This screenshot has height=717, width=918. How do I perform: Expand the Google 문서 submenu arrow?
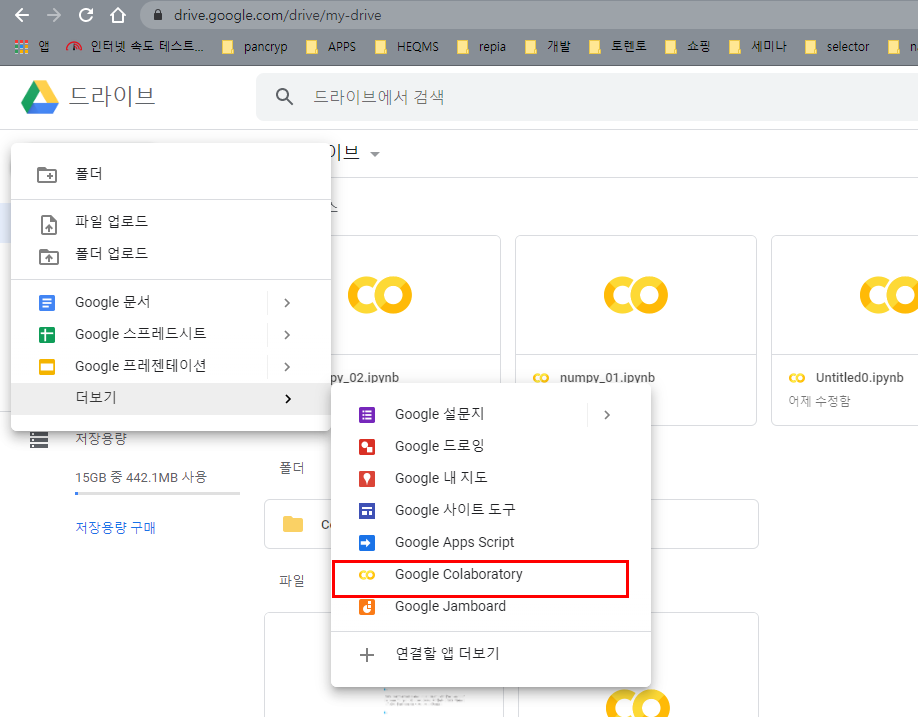pos(287,302)
